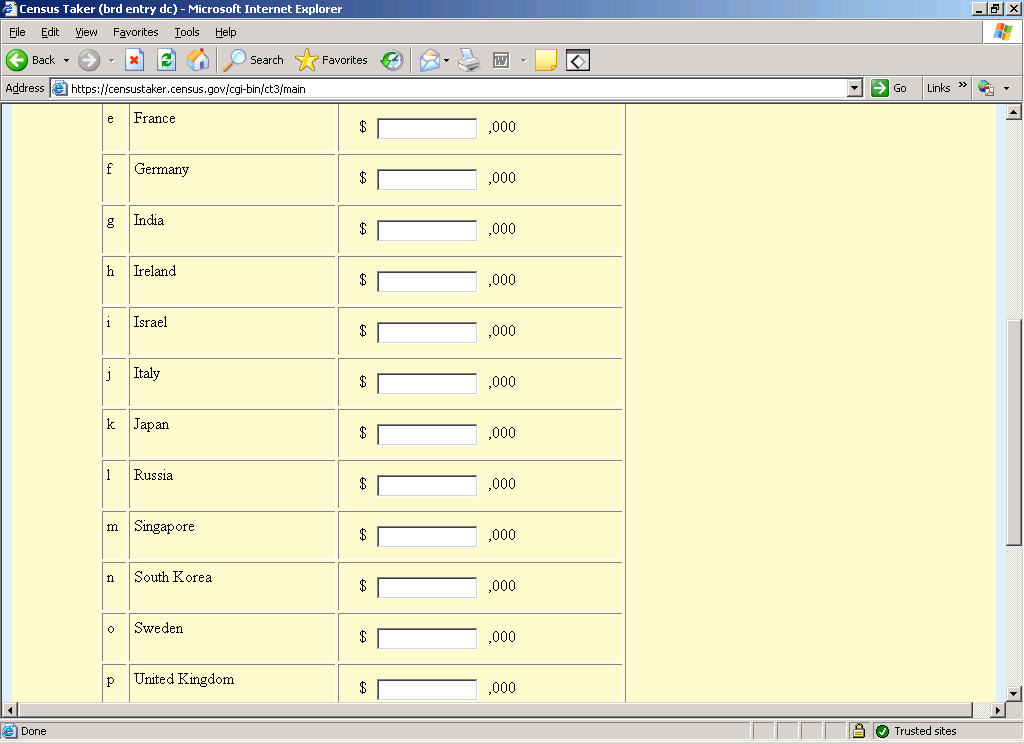Open the Tools menu

187,32
